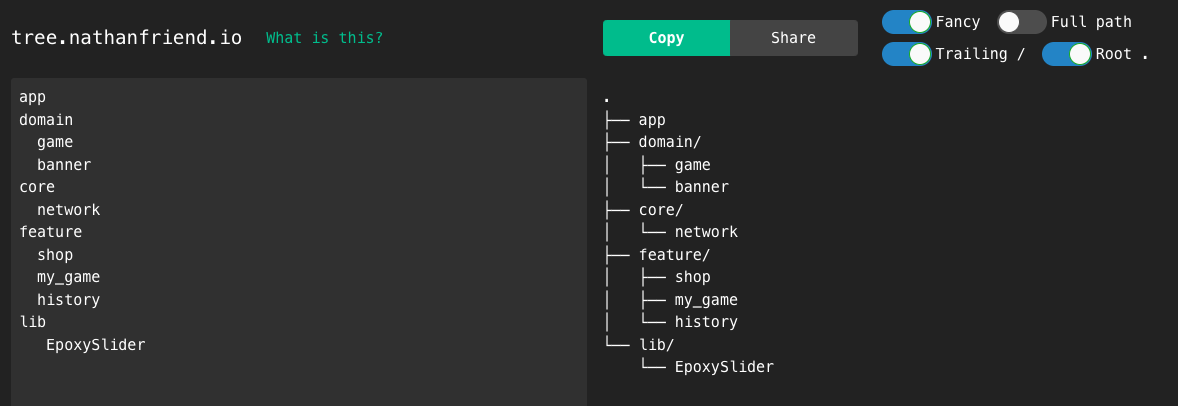The height and width of the screenshot is (406, 1178).
Task: Click the Share button
Action: [x=793, y=38]
